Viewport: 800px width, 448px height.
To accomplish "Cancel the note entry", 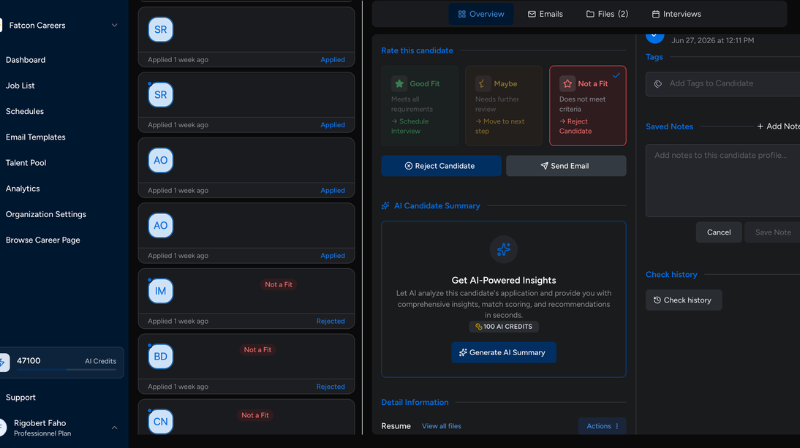I will 718,232.
